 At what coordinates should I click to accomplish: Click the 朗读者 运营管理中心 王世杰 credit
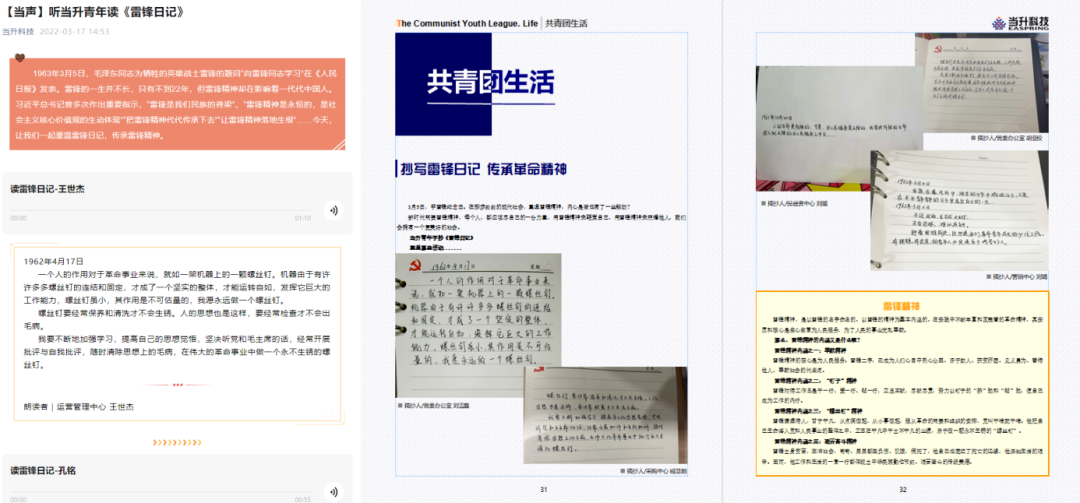pos(78,406)
